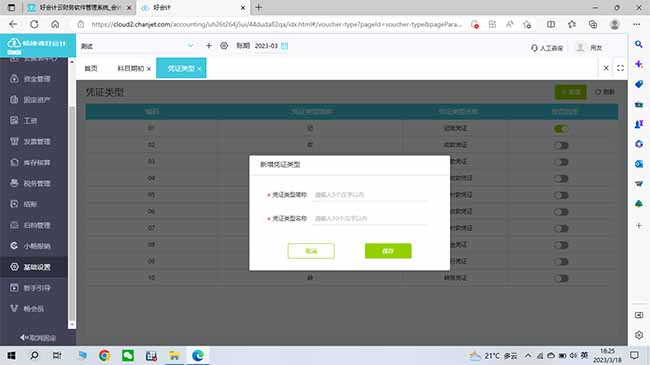Open a new browser tab
This screenshot has width=650, height=365.
coord(258,7)
